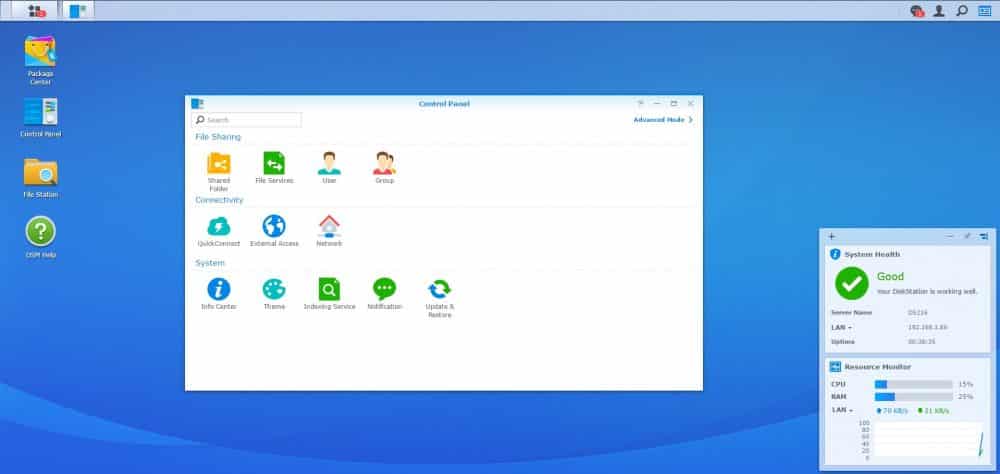Viewport: 1000px width, 474px height.
Task: Add a widget with plus icon
Action: [x=831, y=237]
